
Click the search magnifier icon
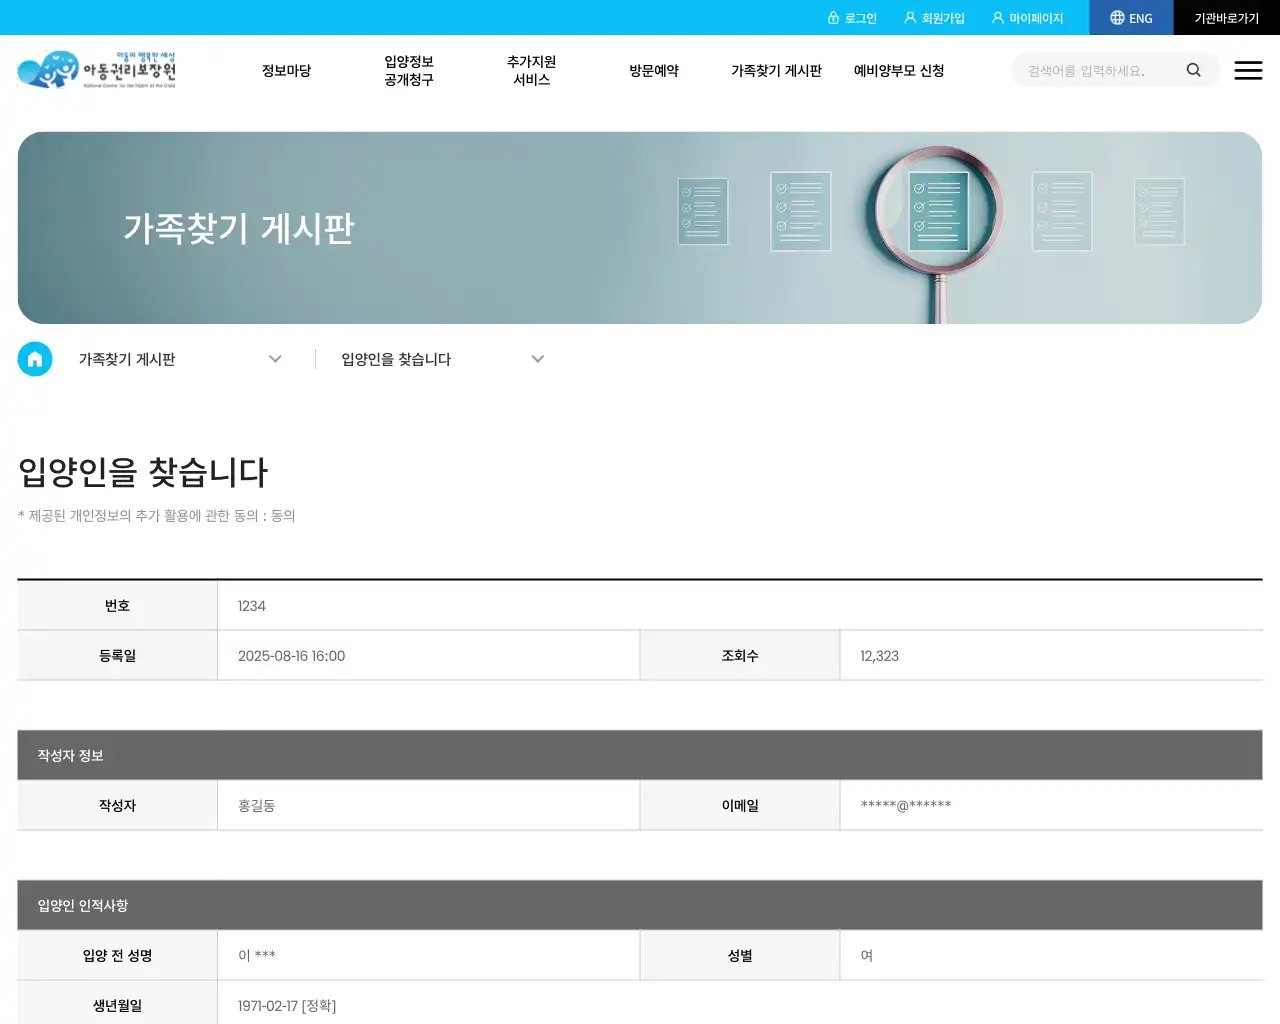pyautogui.click(x=1193, y=70)
